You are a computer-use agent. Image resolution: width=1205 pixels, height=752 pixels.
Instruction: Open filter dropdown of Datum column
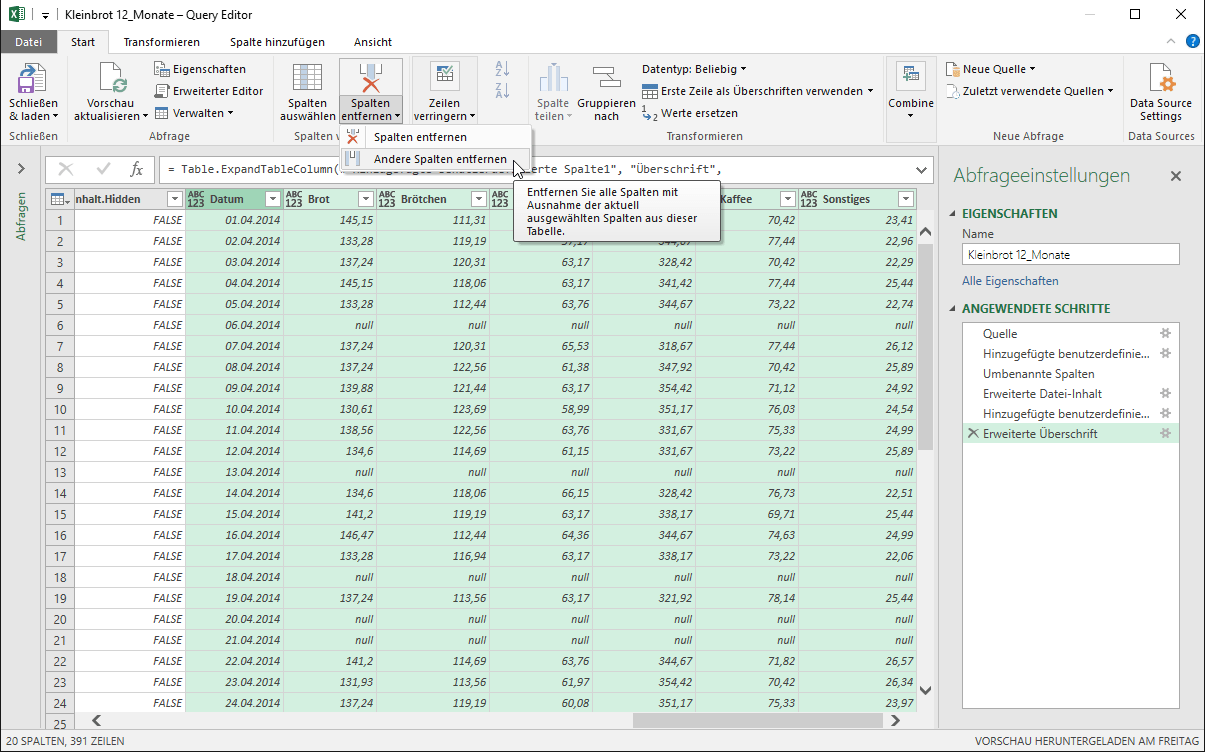pyautogui.click(x=272, y=199)
